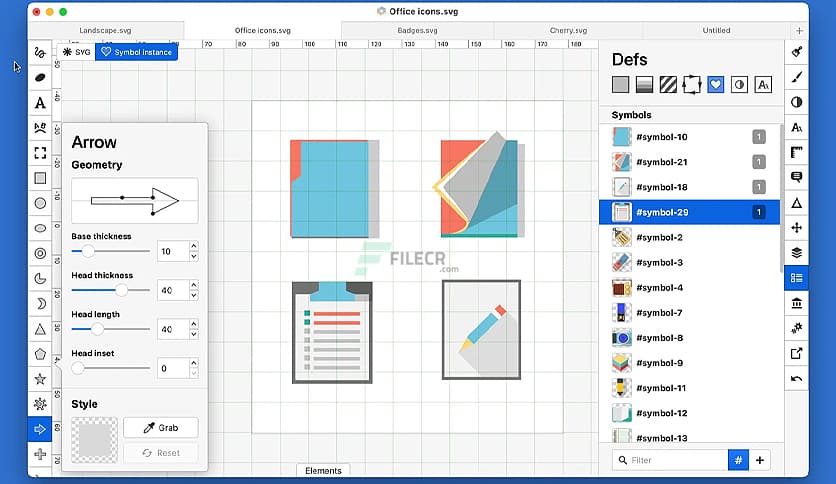Open the gears settings panel

[x=797, y=328]
